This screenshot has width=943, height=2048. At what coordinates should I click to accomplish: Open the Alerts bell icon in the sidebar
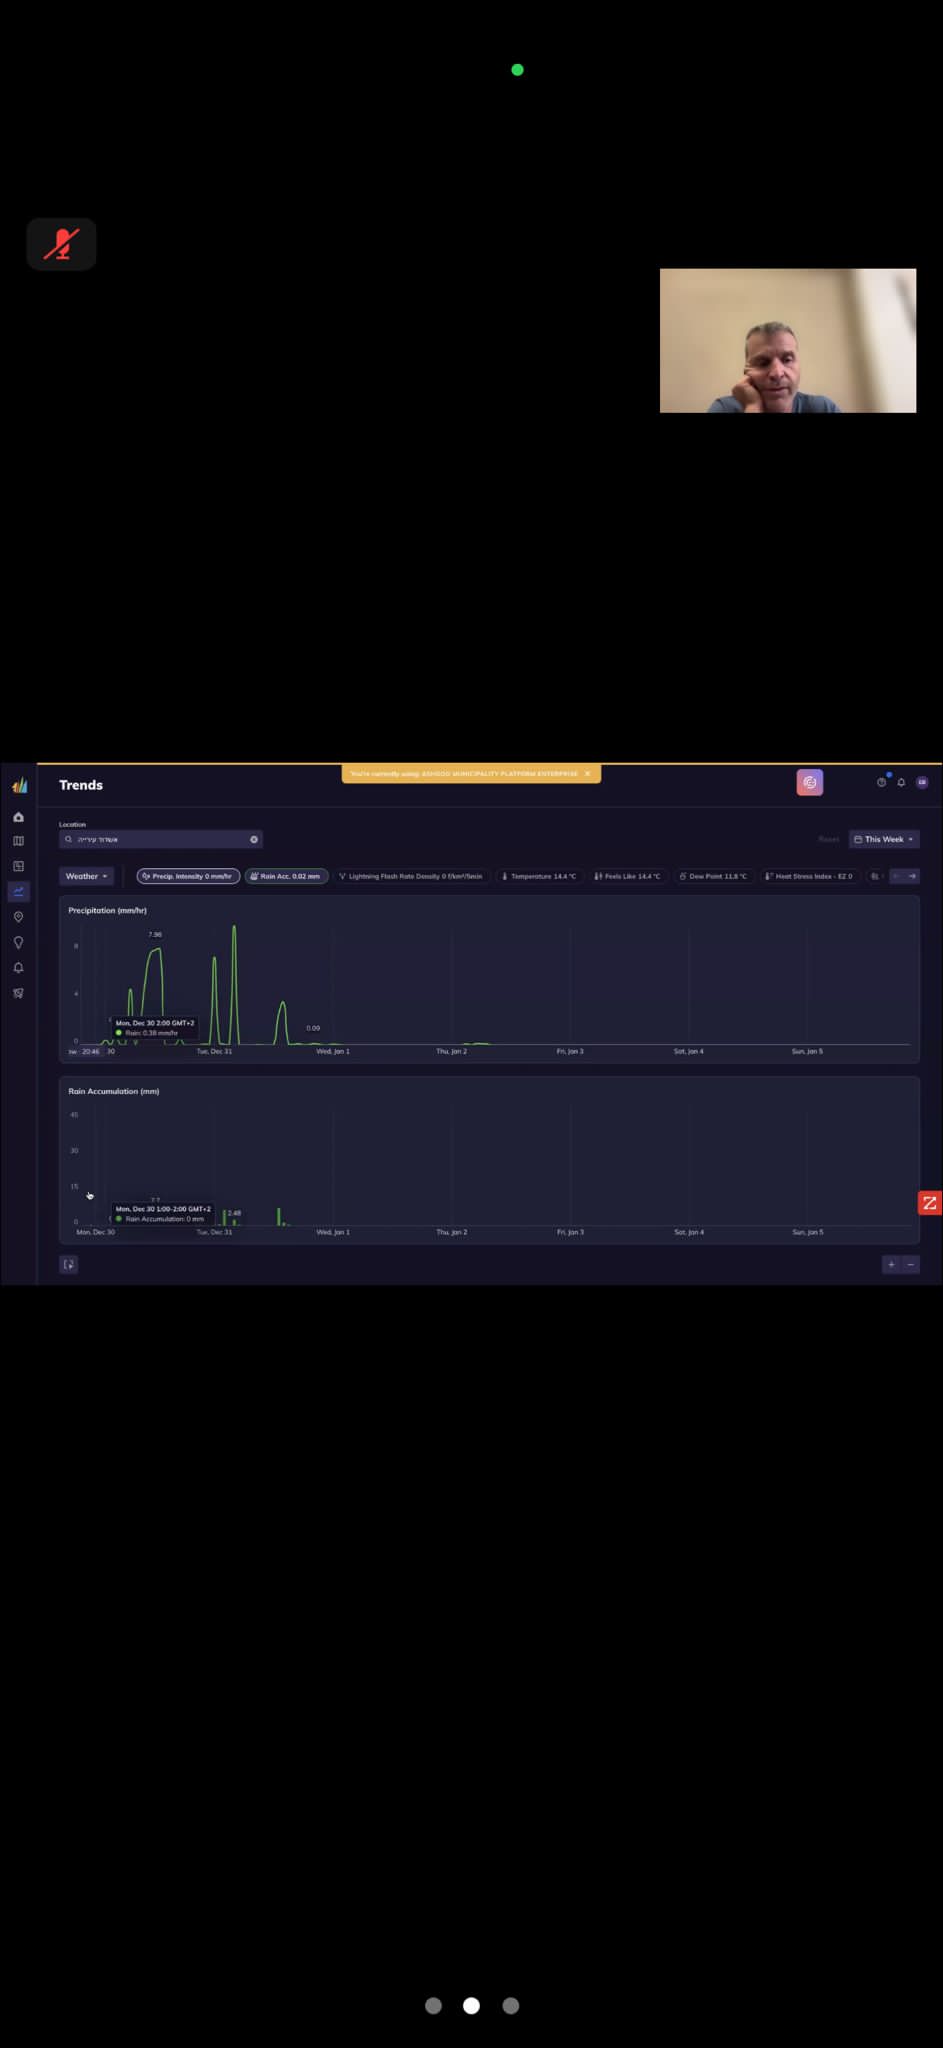pos(18,968)
